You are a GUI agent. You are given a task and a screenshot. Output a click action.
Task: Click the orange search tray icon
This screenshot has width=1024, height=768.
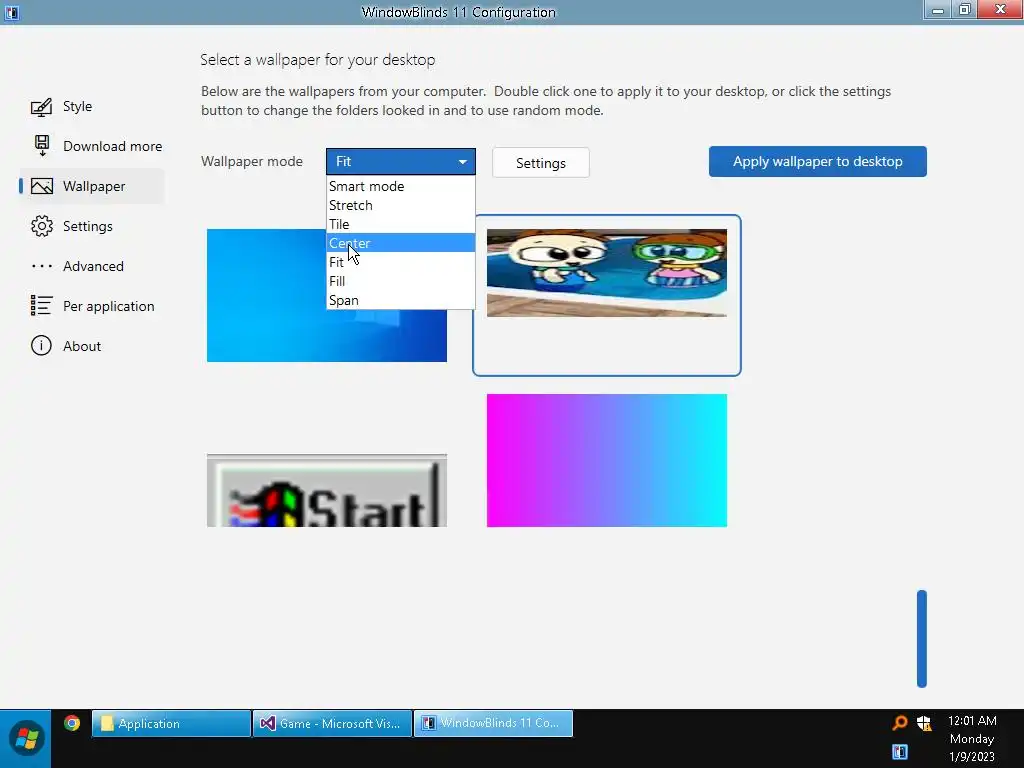[900, 723]
